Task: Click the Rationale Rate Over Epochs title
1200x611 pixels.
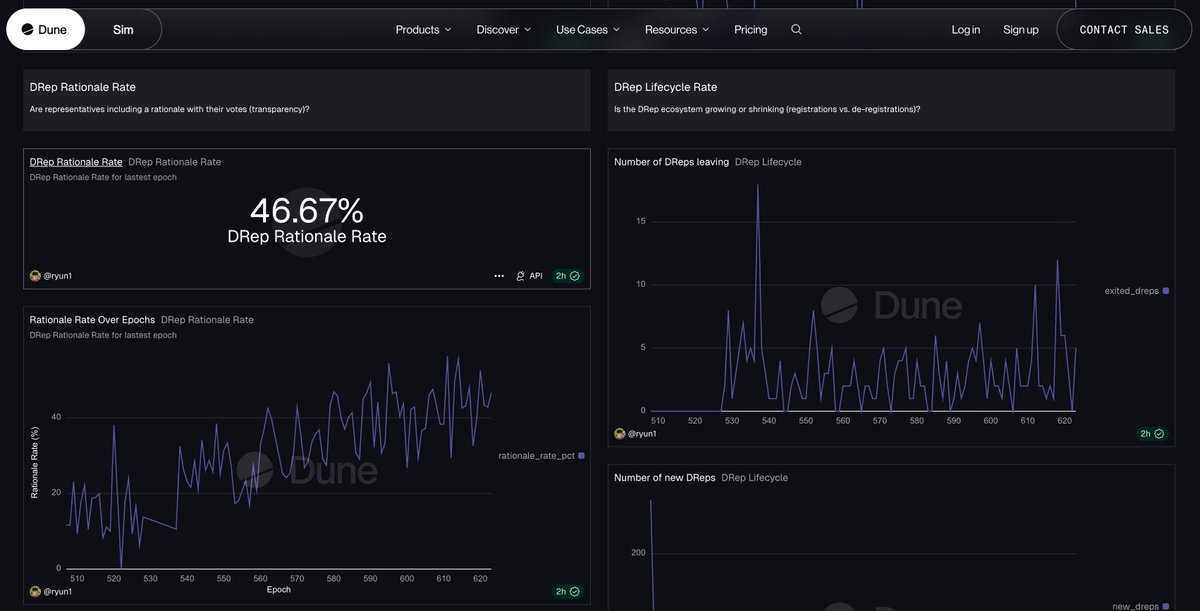Action: tap(92, 320)
